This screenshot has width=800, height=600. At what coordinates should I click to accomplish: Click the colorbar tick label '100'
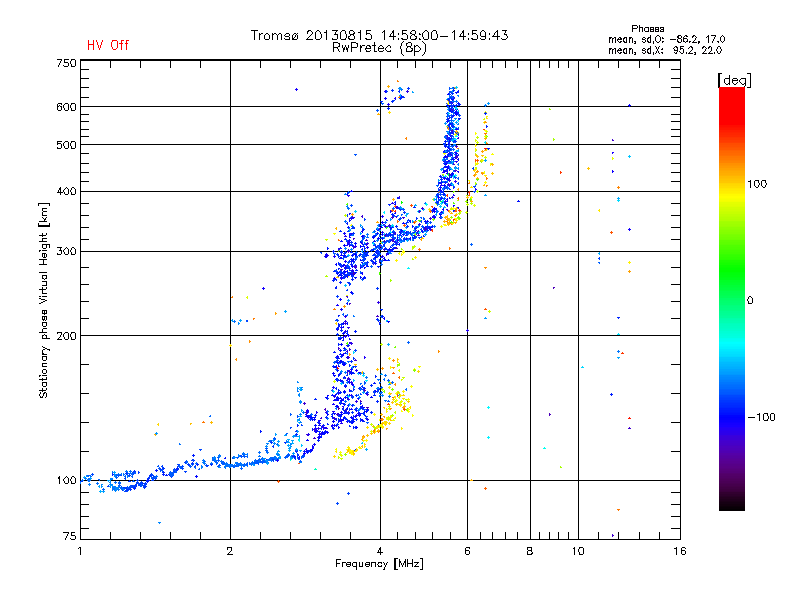click(x=757, y=184)
